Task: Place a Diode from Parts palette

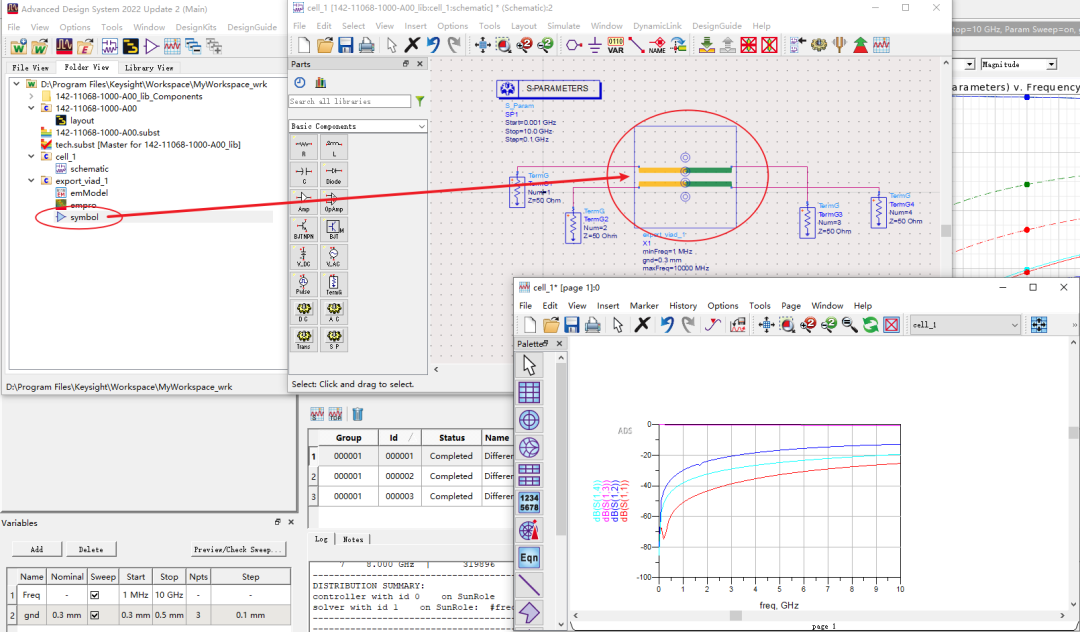Action: (333, 175)
